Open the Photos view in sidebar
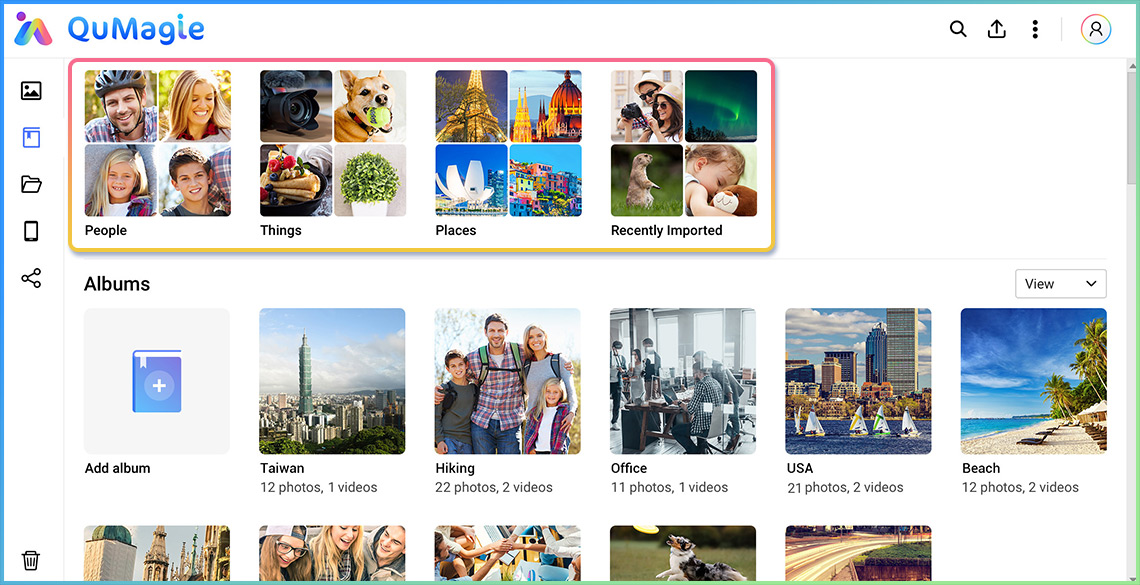This screenshot has width=1140, height=585. point(31,91)
